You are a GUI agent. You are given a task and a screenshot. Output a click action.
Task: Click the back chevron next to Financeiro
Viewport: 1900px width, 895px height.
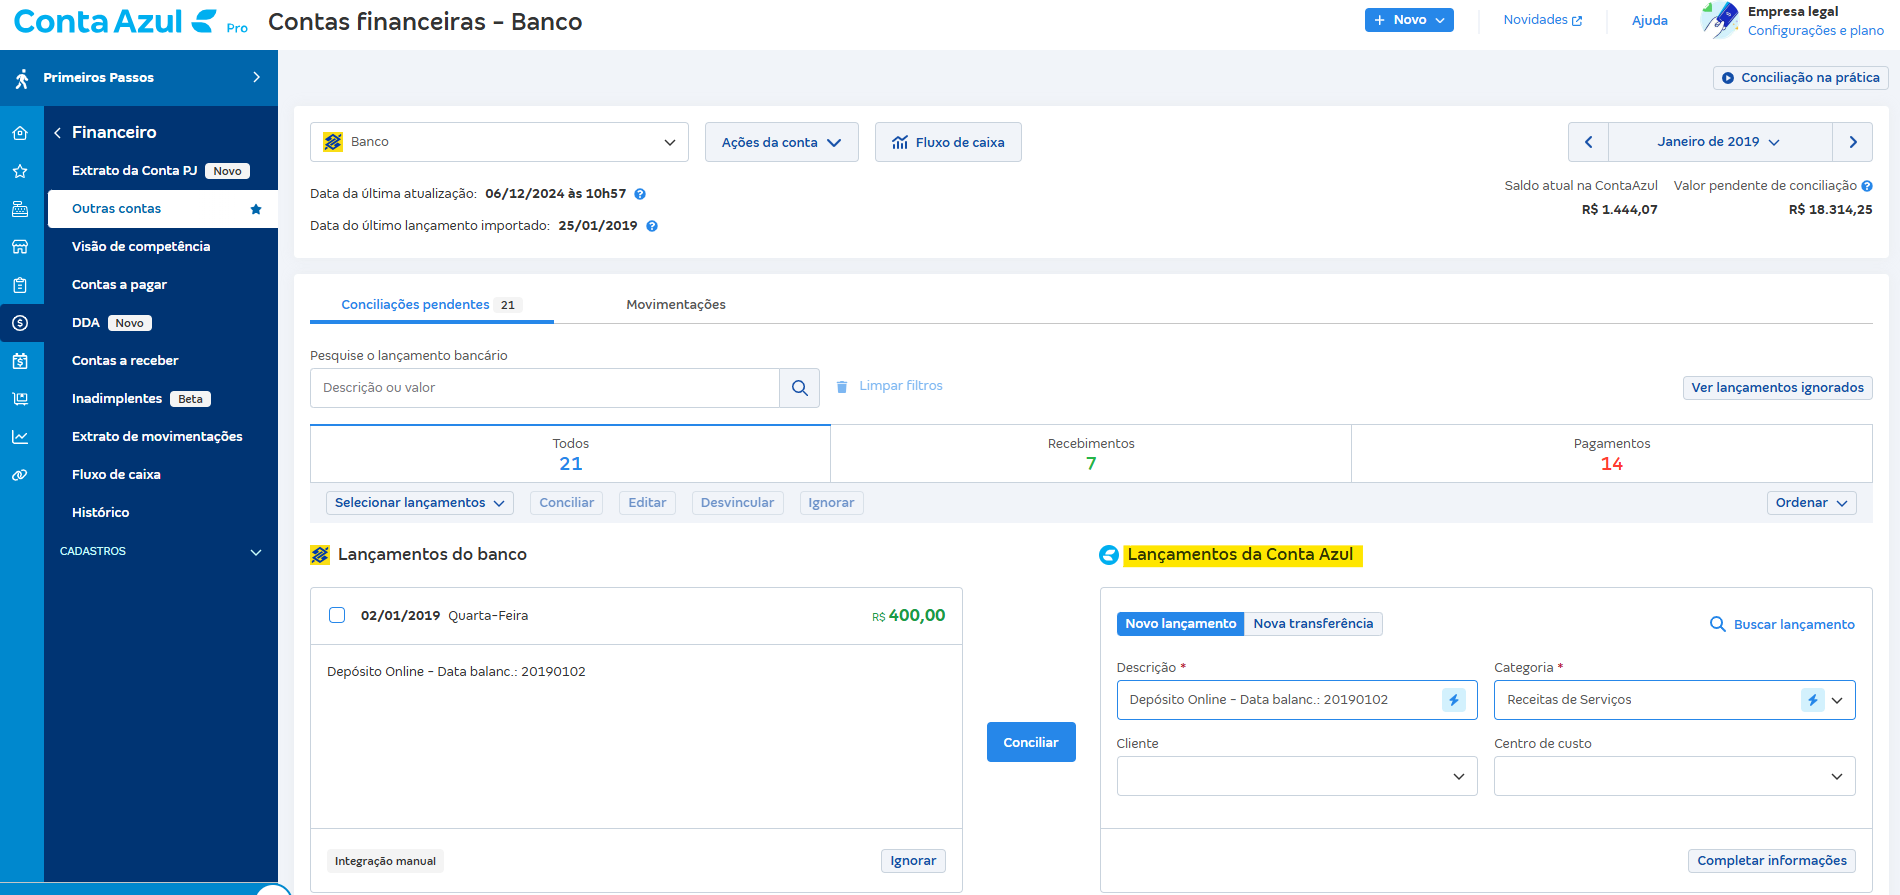point(58,133)
